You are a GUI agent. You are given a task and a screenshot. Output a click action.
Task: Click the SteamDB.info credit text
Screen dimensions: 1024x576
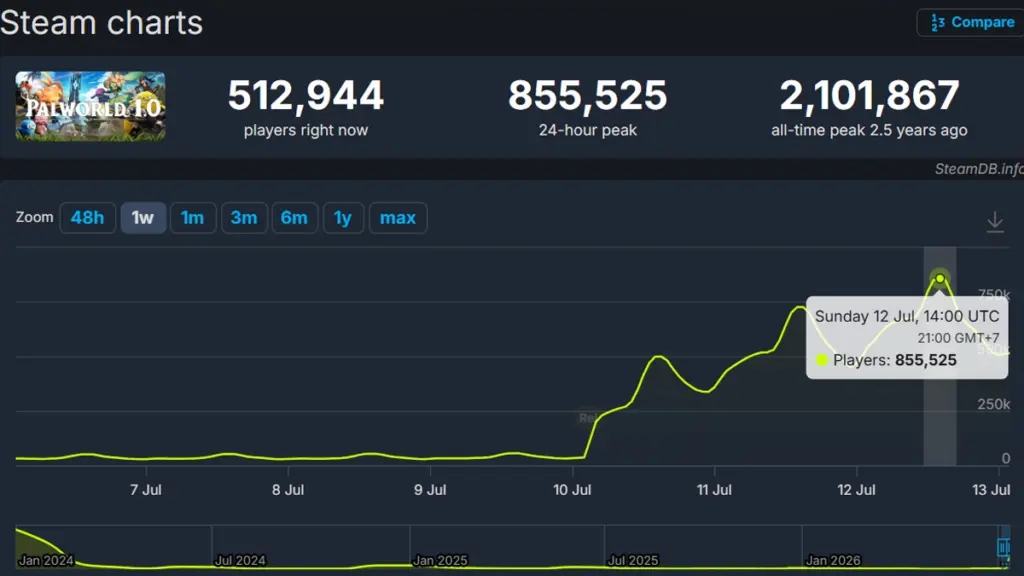[979, 168]
